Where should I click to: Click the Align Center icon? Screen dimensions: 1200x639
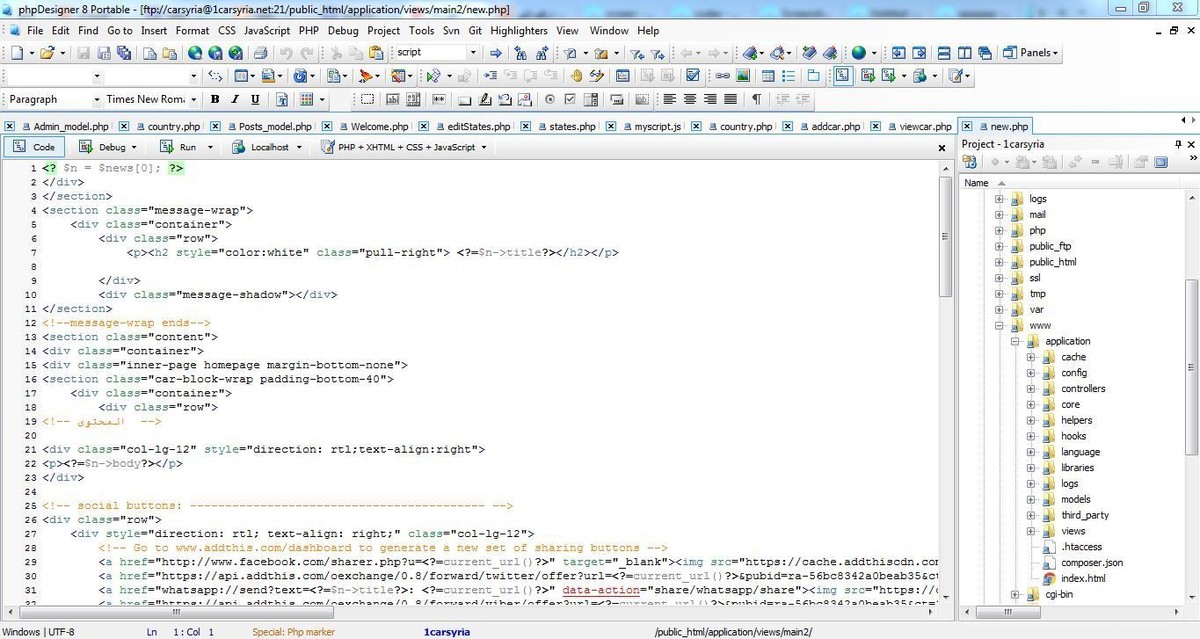point(689,99)
